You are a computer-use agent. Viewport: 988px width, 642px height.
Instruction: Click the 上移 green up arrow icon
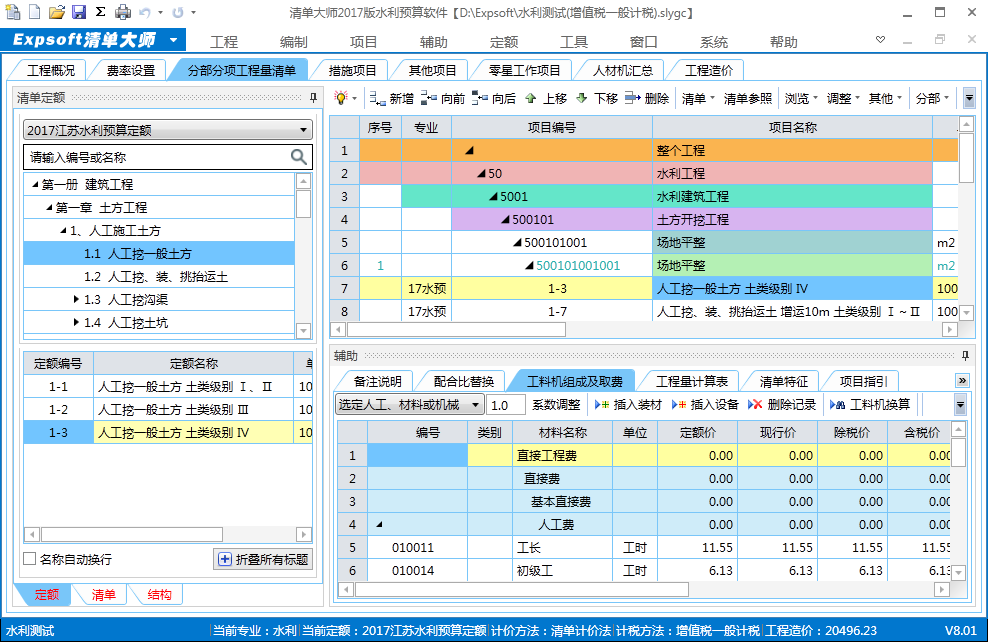tap(529, 99)
